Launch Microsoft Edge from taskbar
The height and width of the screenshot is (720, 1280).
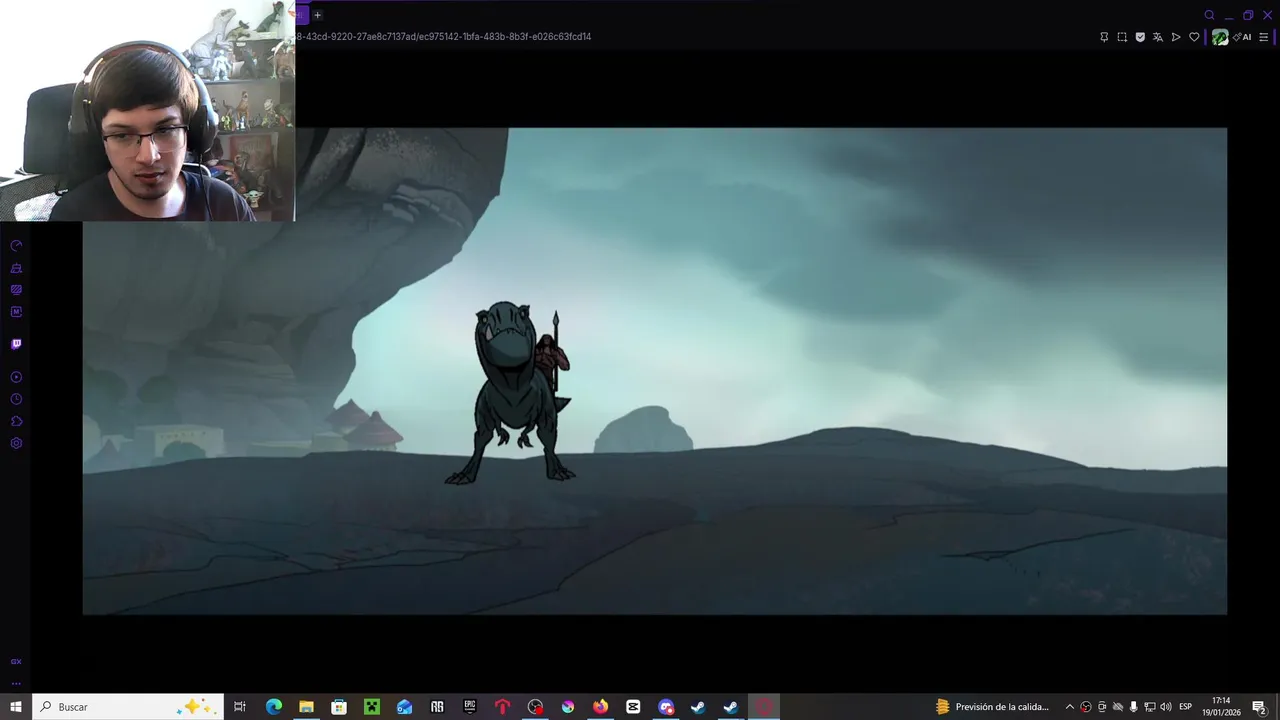(x=274, y=707)
